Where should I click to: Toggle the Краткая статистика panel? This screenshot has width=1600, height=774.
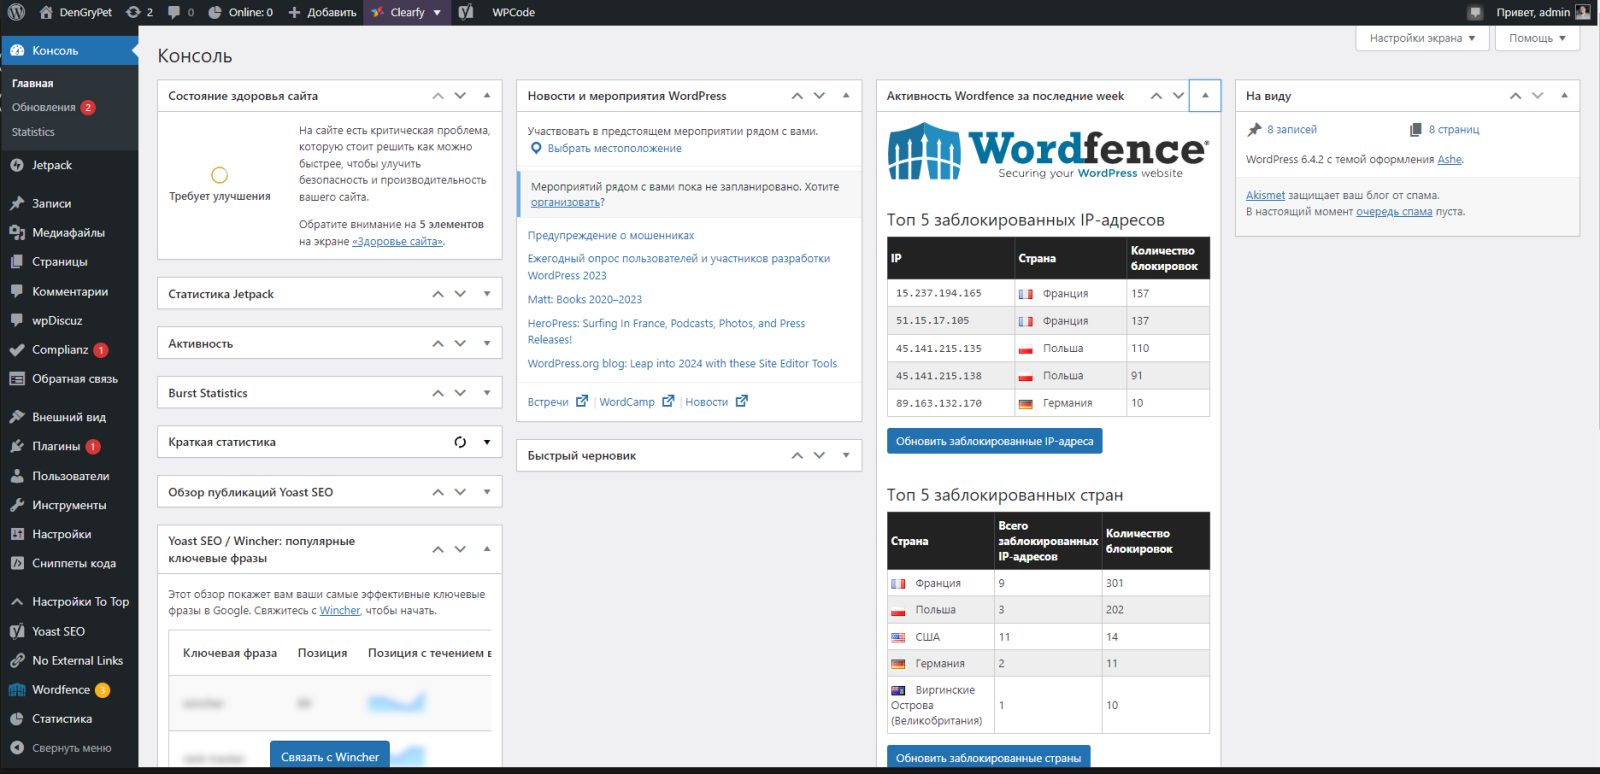pos(487,442)
